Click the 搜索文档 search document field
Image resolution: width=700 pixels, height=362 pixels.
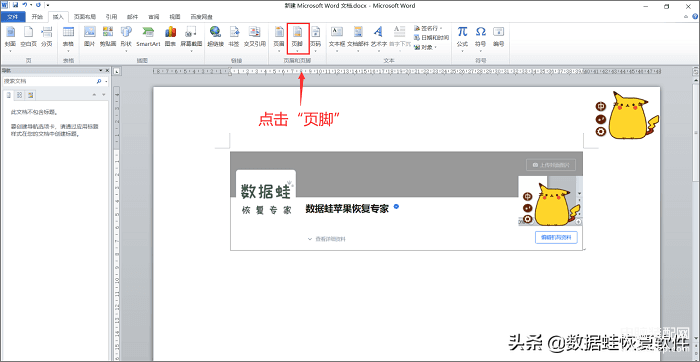click(x=48, y=82)
